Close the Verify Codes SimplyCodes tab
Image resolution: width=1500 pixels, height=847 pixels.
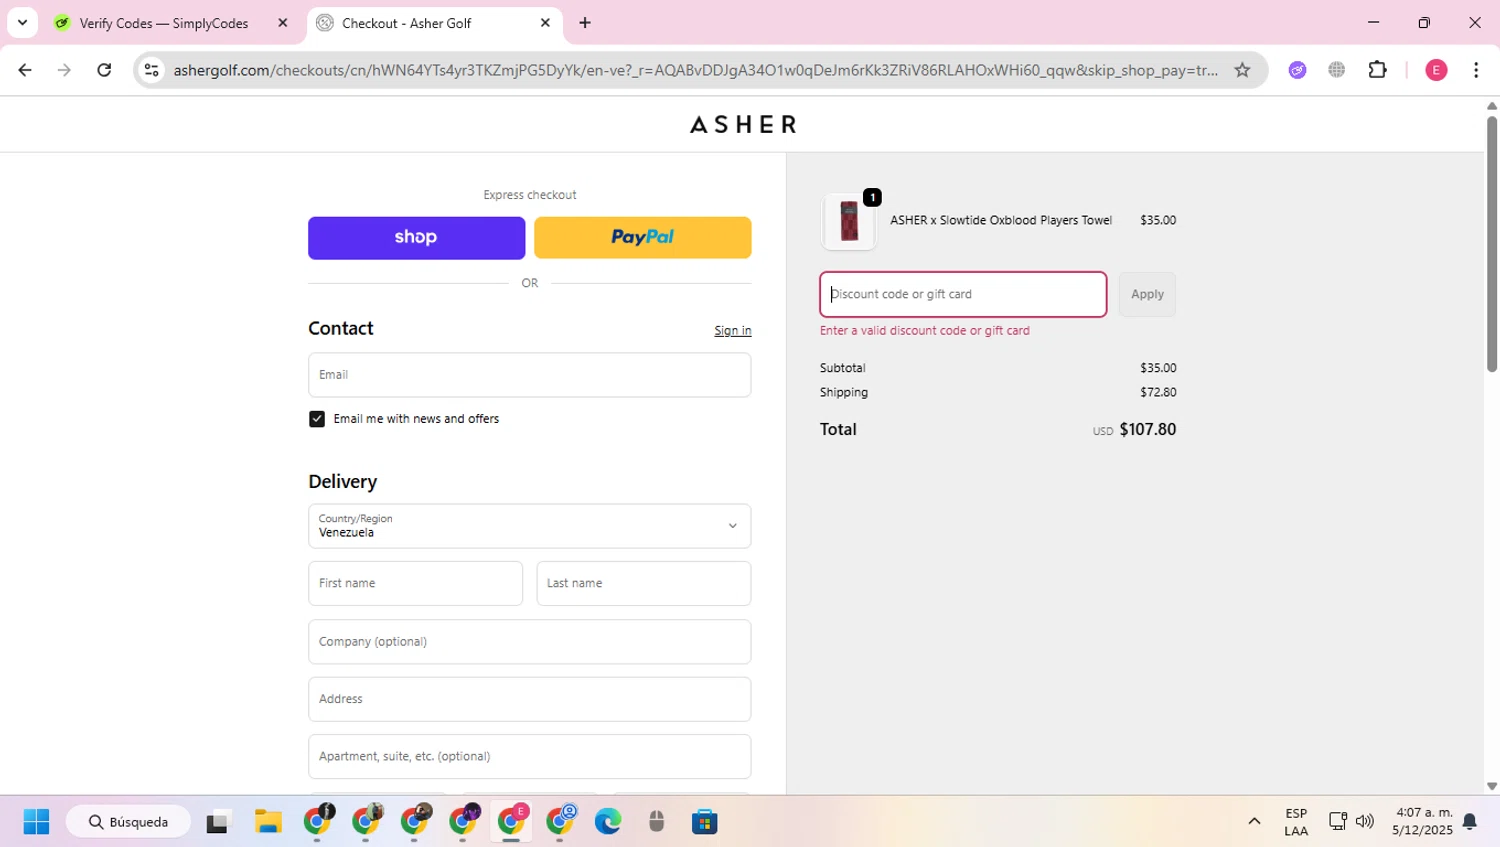[x=283, y=23]
